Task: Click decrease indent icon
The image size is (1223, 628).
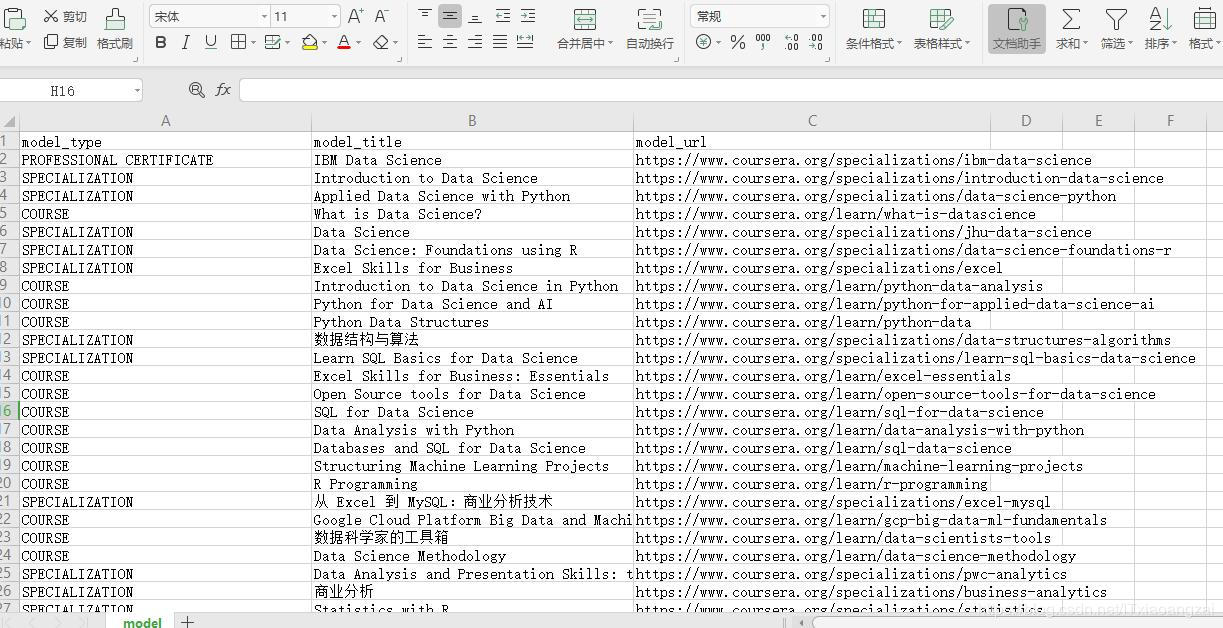Action: point(502,15)
